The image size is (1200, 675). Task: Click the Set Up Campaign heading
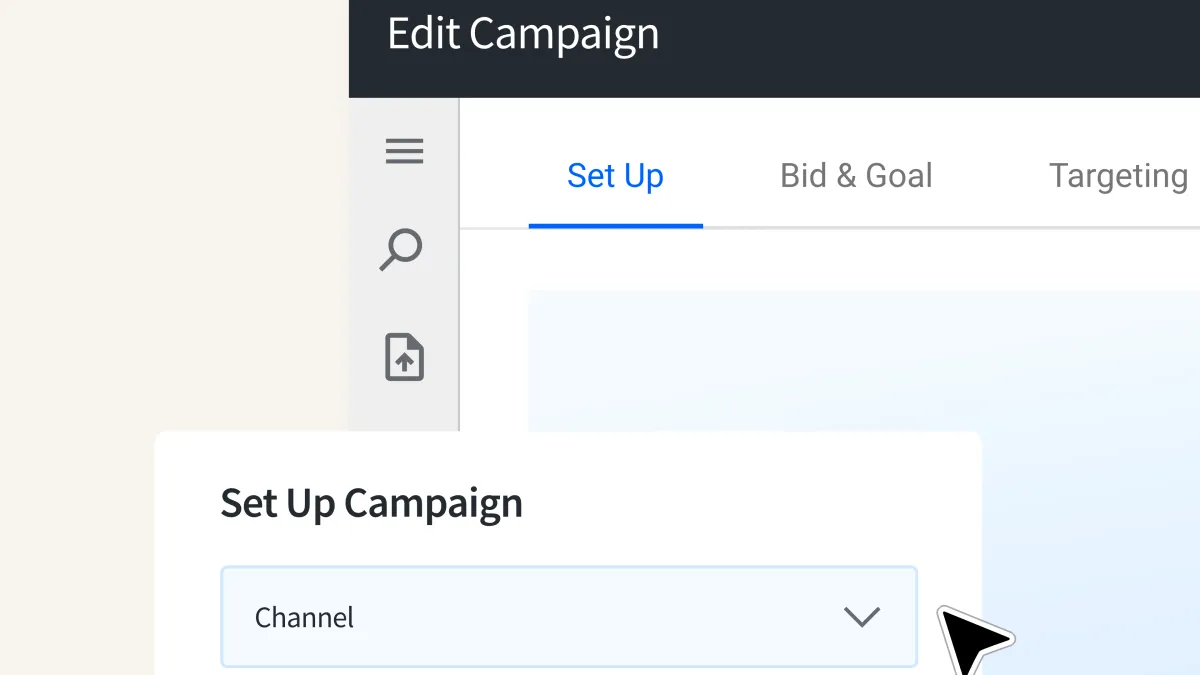371,503
